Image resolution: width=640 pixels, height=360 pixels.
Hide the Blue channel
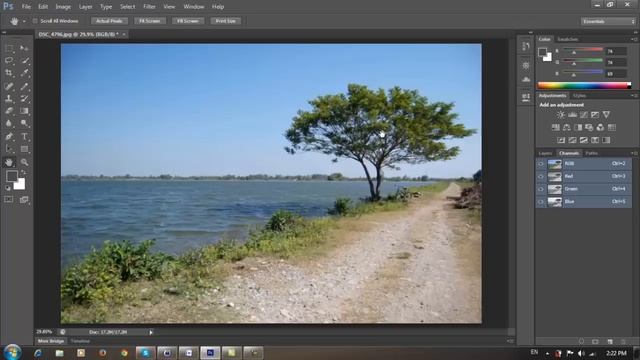pos(541,202)
